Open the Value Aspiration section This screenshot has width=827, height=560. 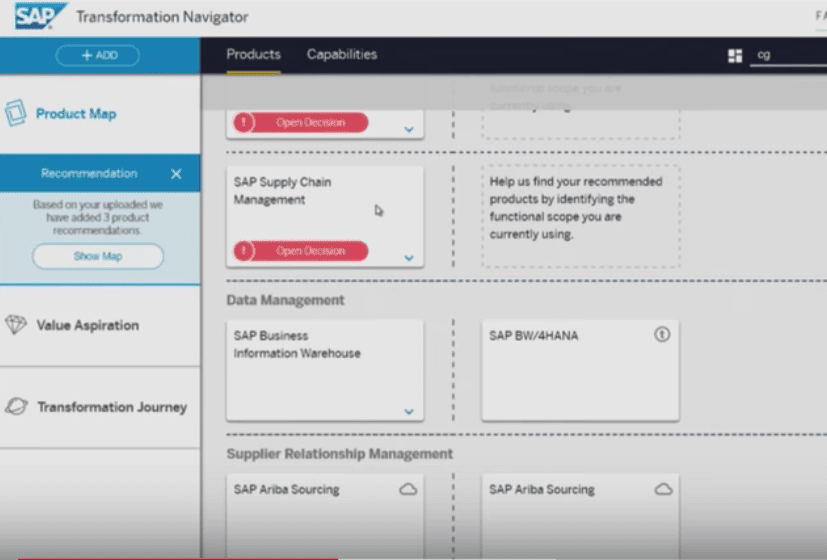[100, 325]
